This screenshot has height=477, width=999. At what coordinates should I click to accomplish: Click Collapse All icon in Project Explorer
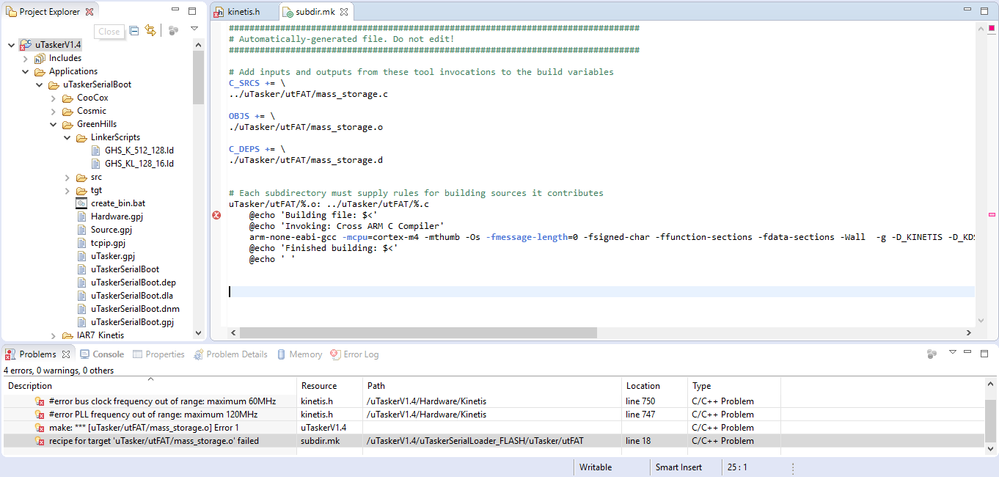[134, 30]
